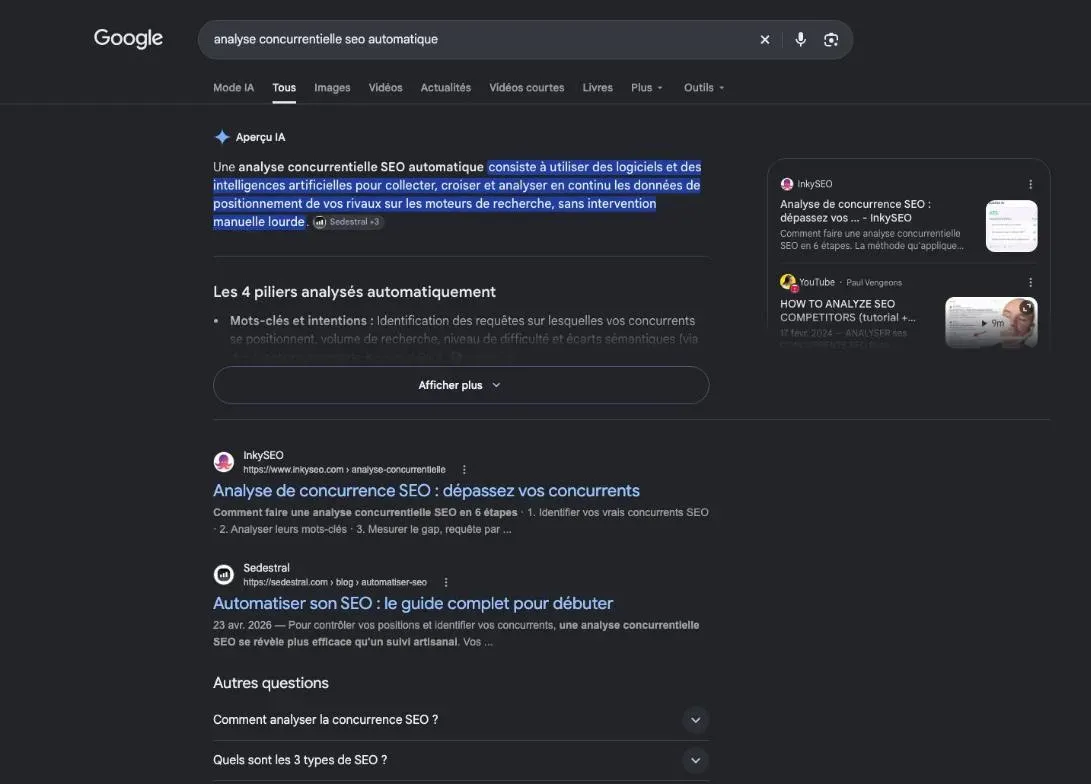Expand overview with Afficher plus

click(461, 385)
